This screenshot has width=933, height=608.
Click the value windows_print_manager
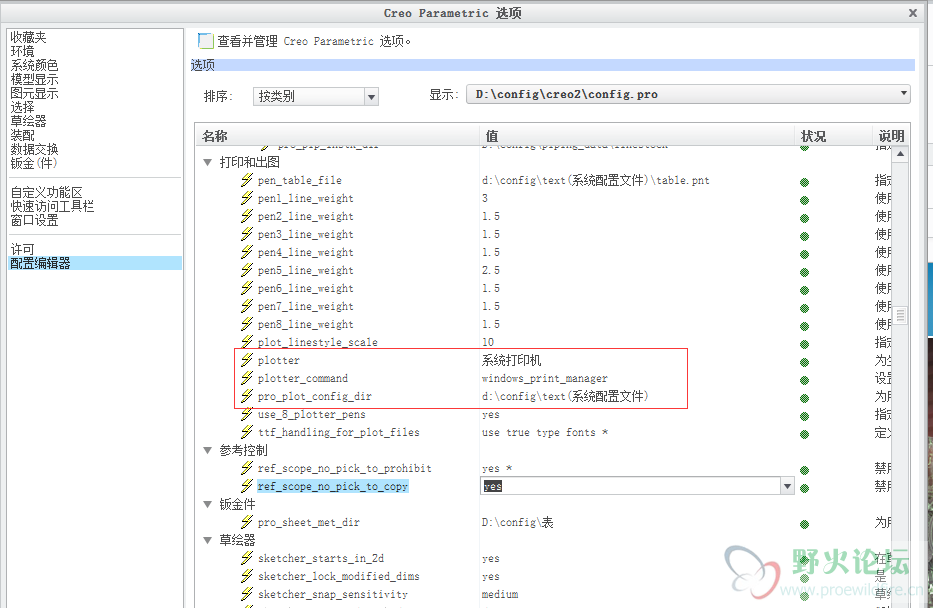coord(544,378)
